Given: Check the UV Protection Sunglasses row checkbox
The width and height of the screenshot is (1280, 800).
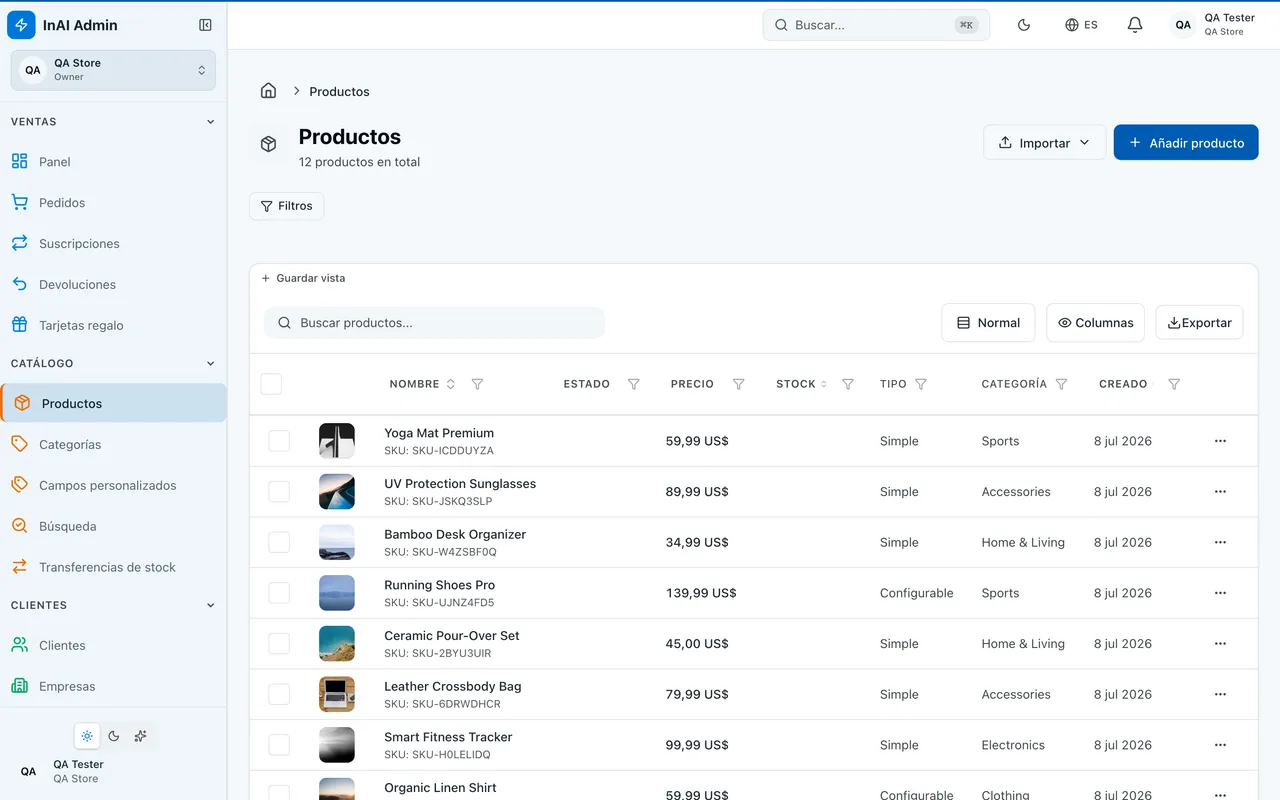Looking at the screenshot, I should click(279, 492).
